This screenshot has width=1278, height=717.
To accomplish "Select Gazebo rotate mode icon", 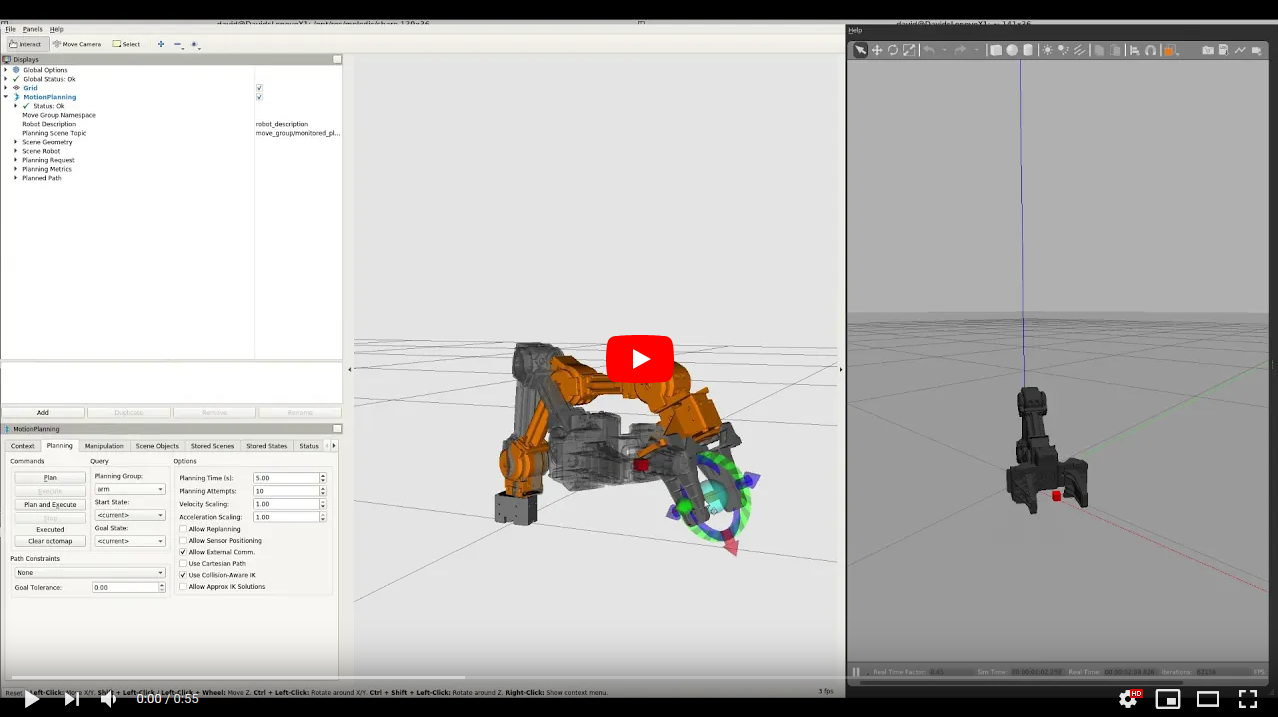I will pos(893,50).
